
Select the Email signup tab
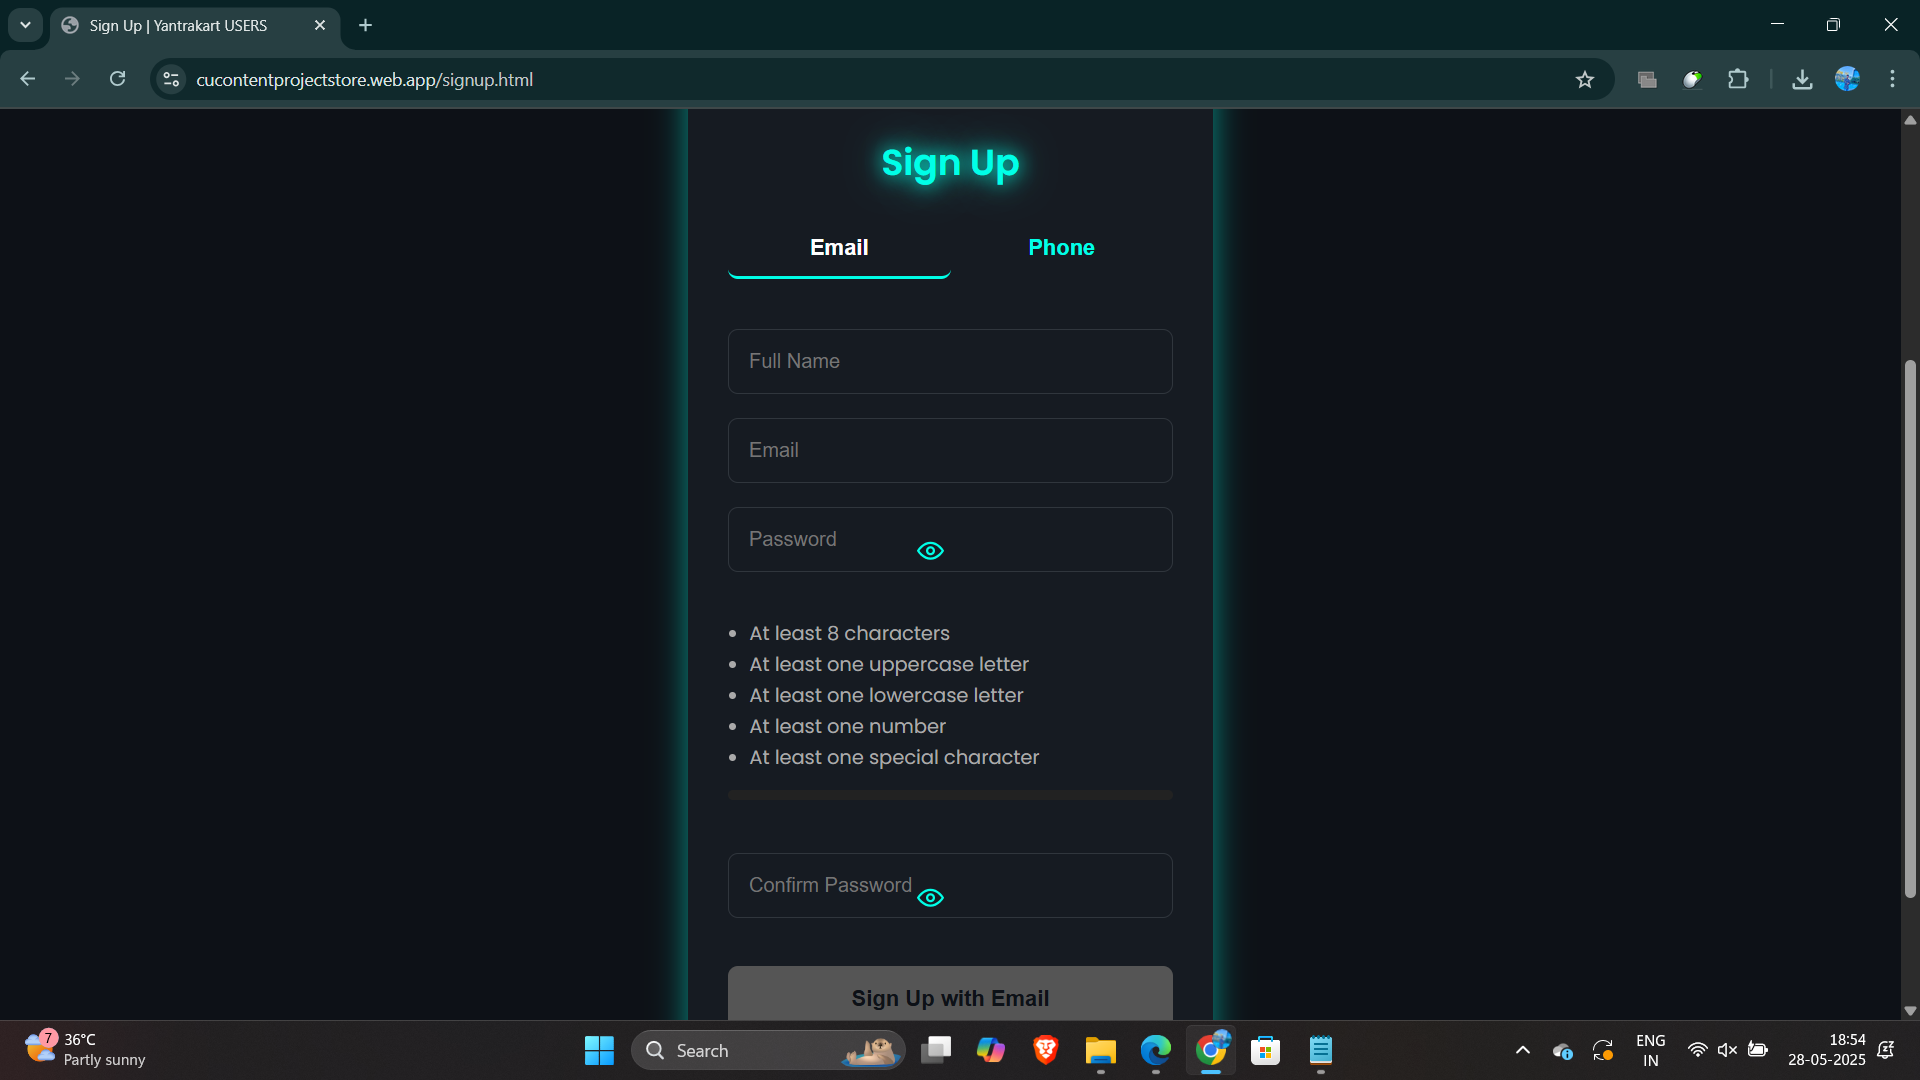point(839,248)
